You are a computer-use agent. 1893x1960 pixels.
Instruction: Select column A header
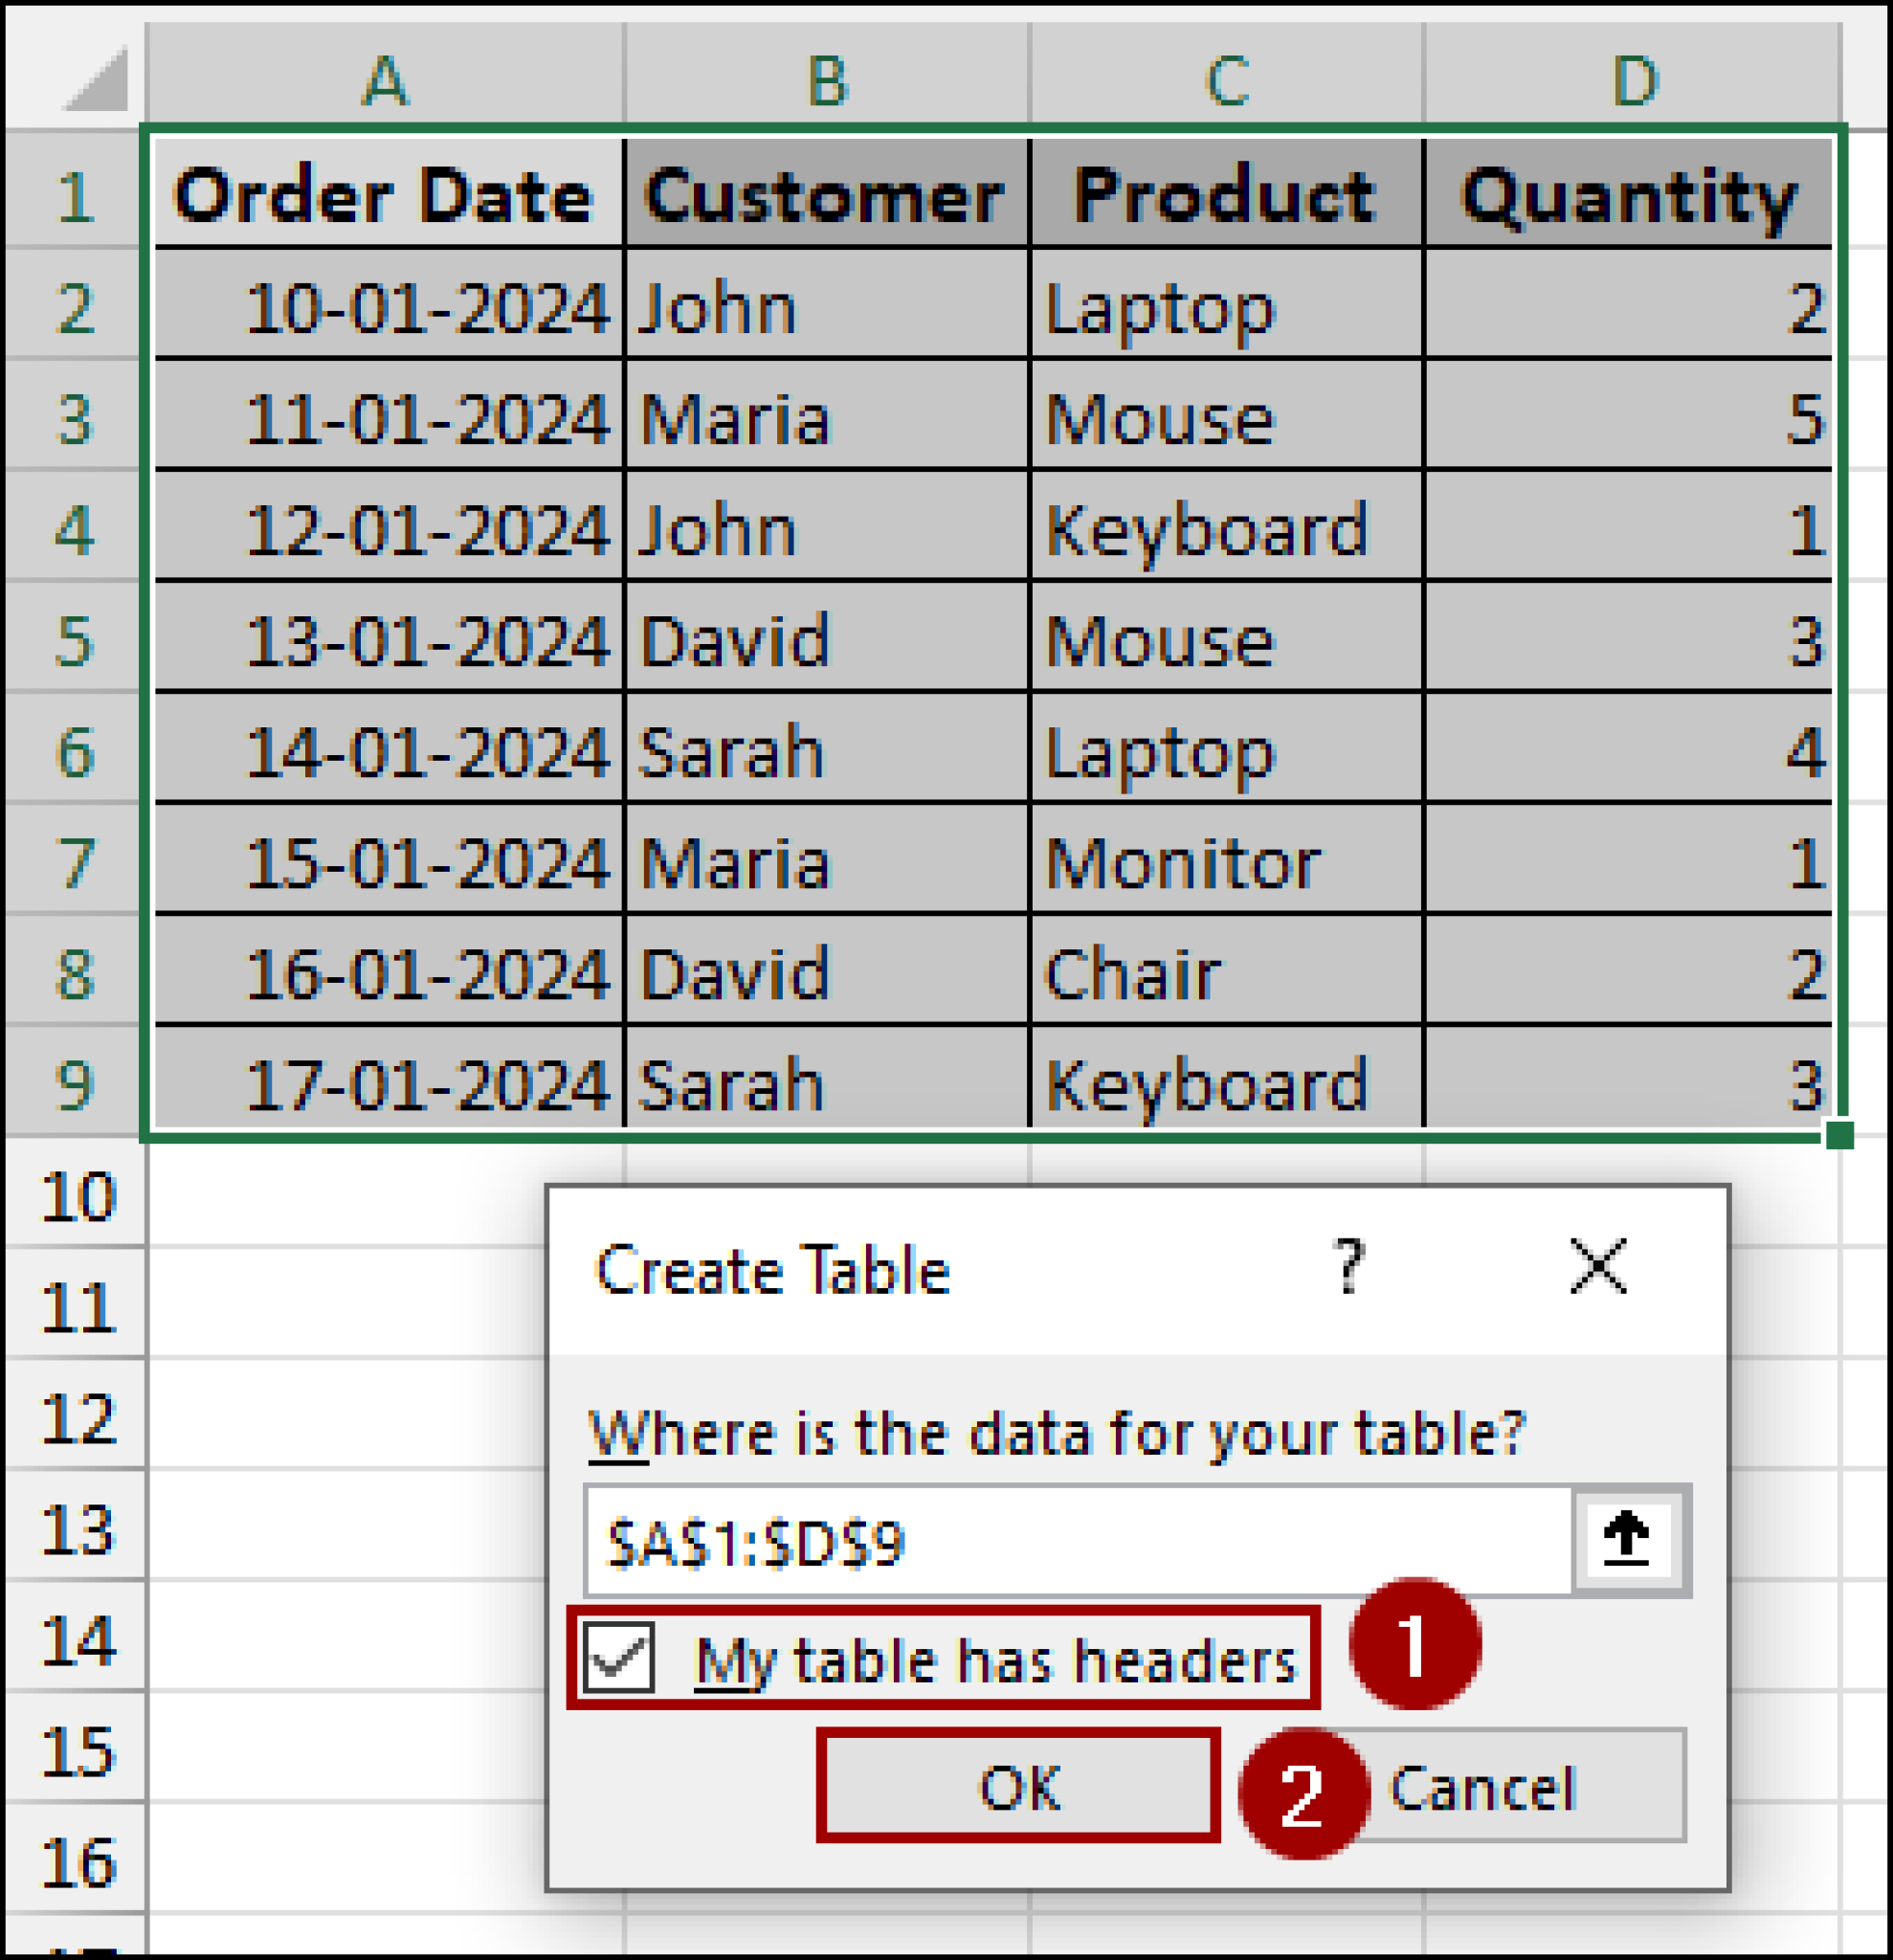385,80
